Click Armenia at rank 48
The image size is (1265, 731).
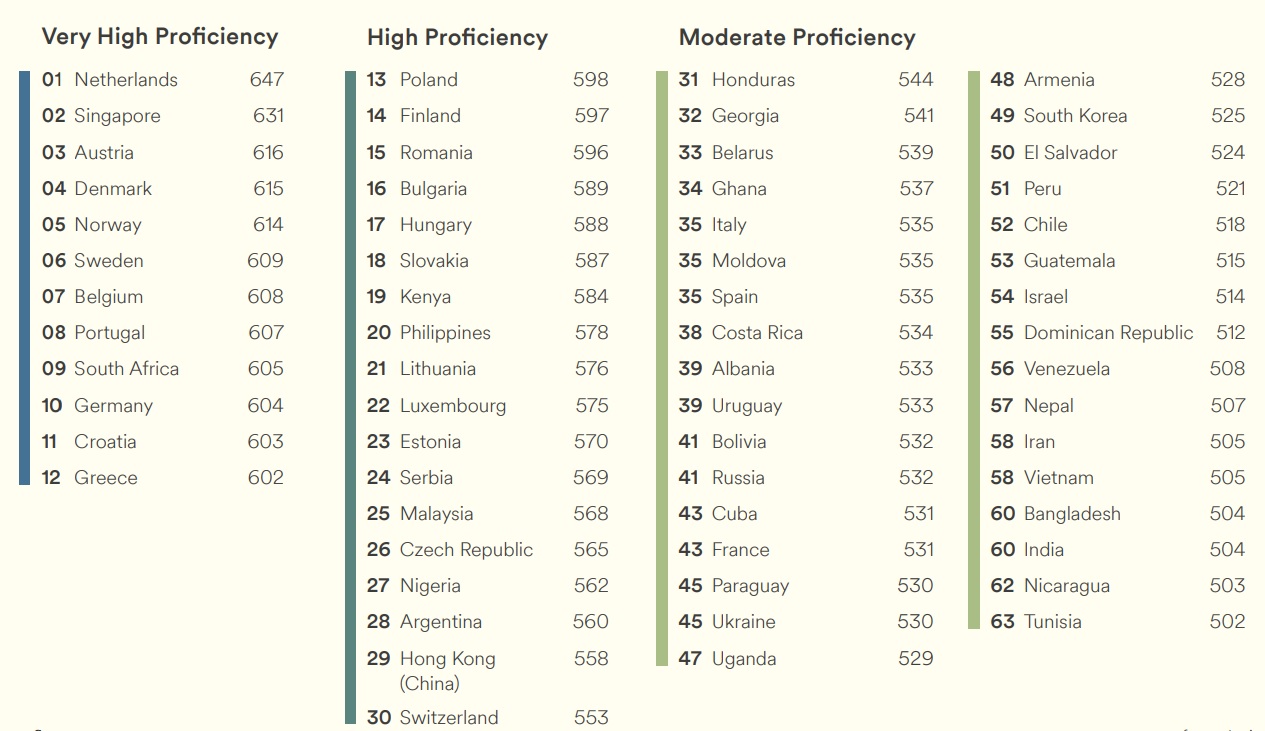click(1118, 80)
